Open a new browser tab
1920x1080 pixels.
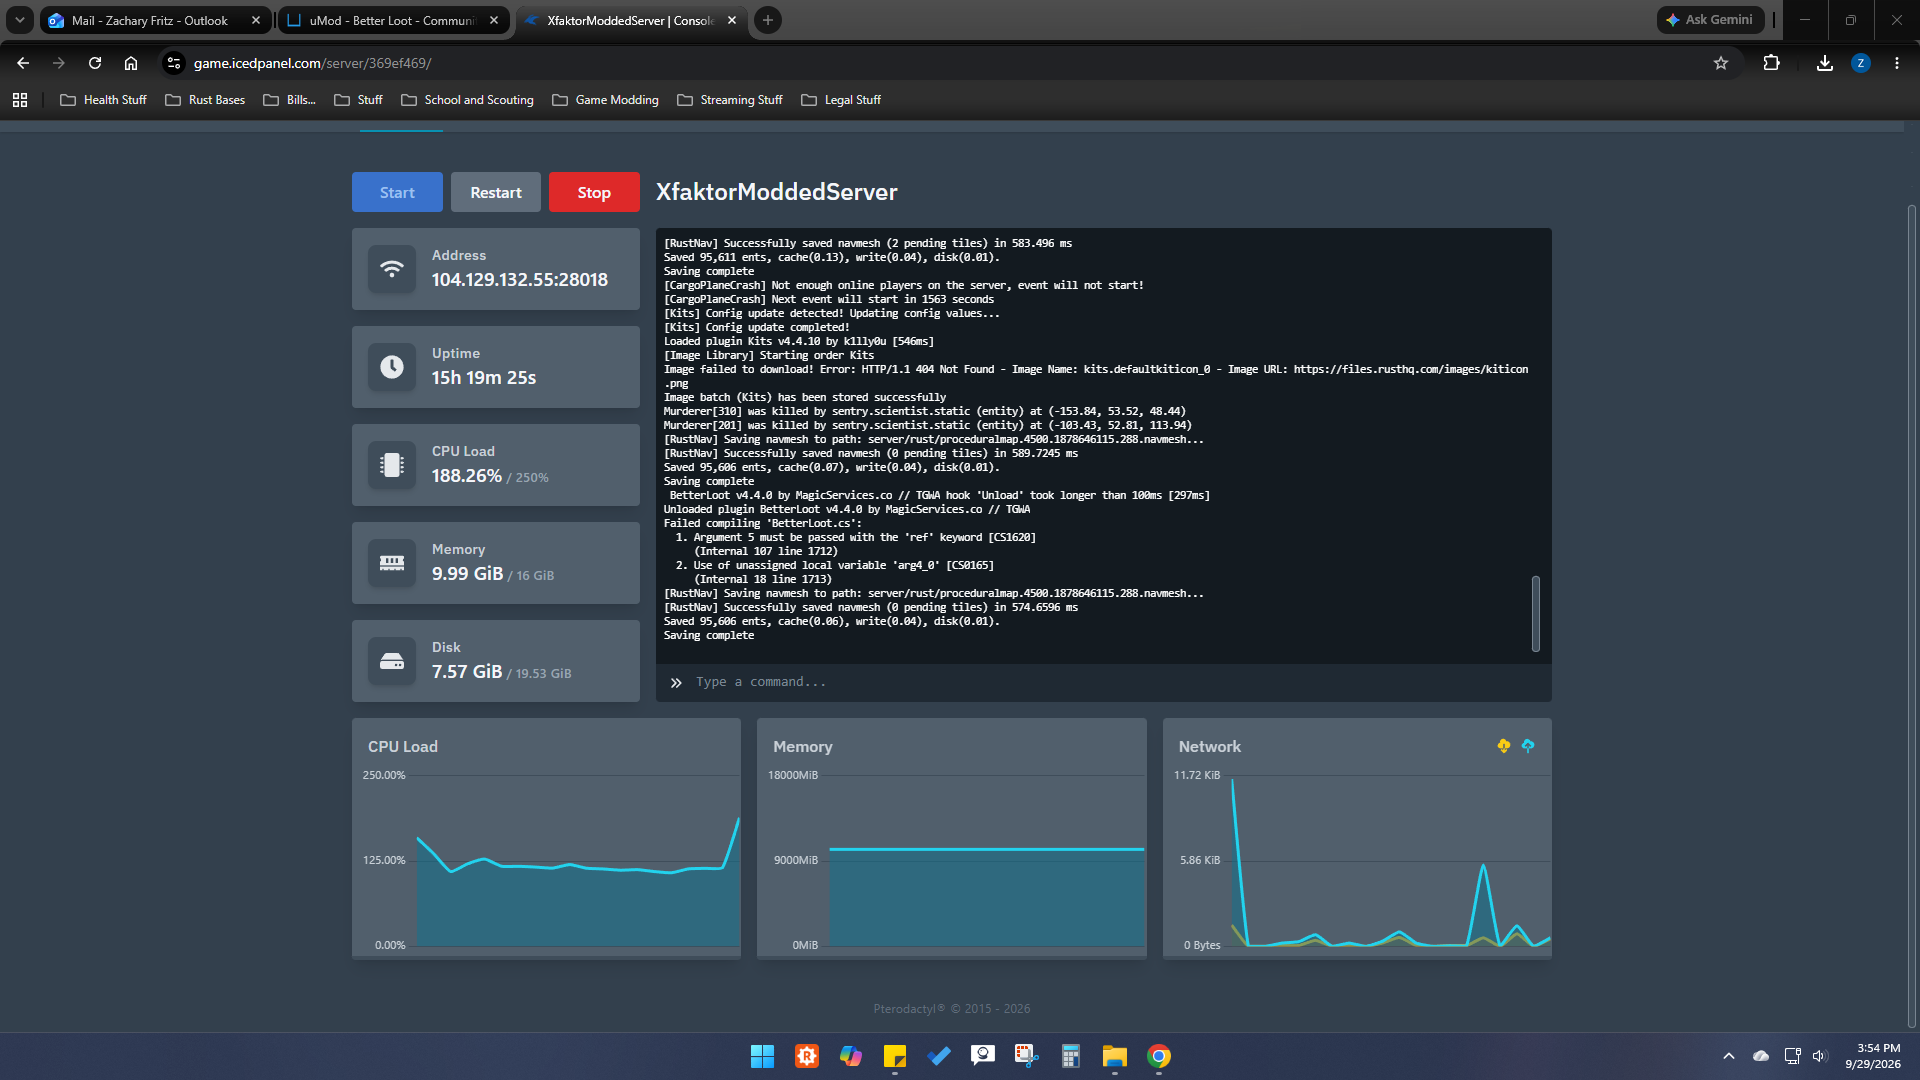[768, 20]
